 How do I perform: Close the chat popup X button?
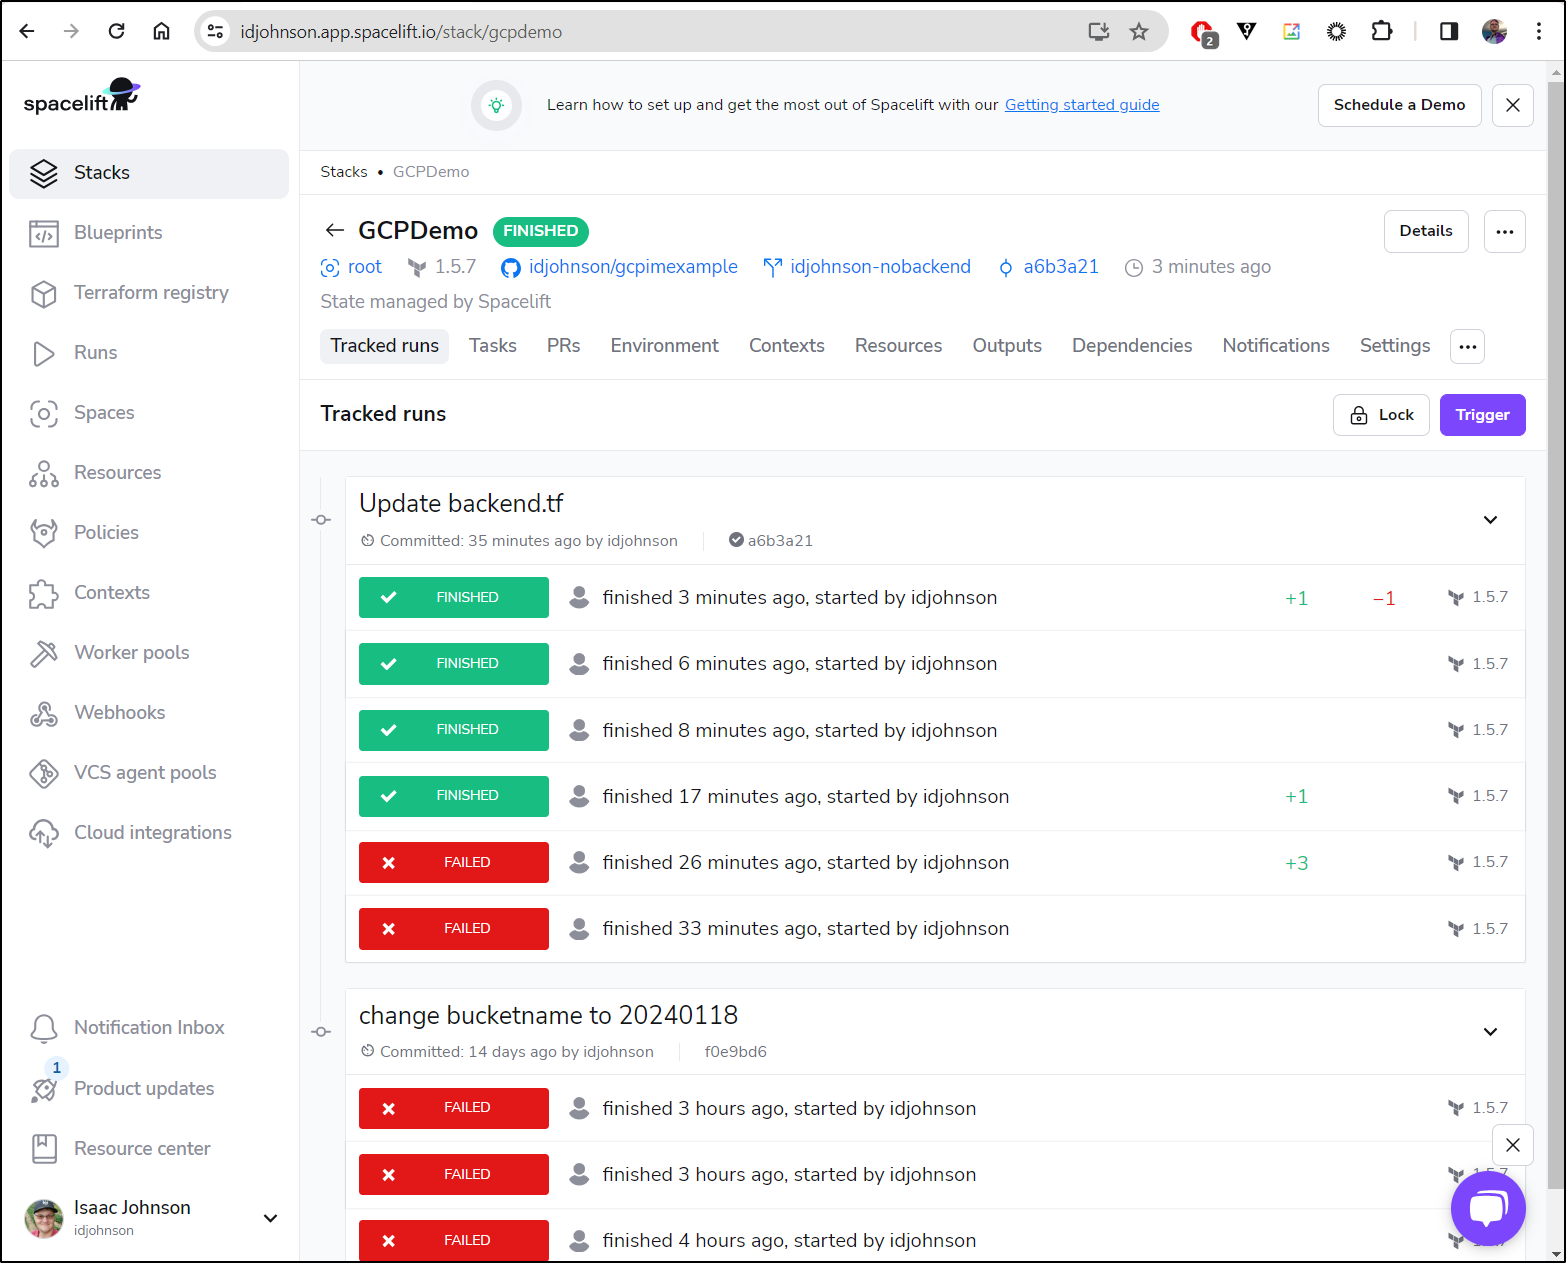pyautogui.click(x=1513, y=1145)
